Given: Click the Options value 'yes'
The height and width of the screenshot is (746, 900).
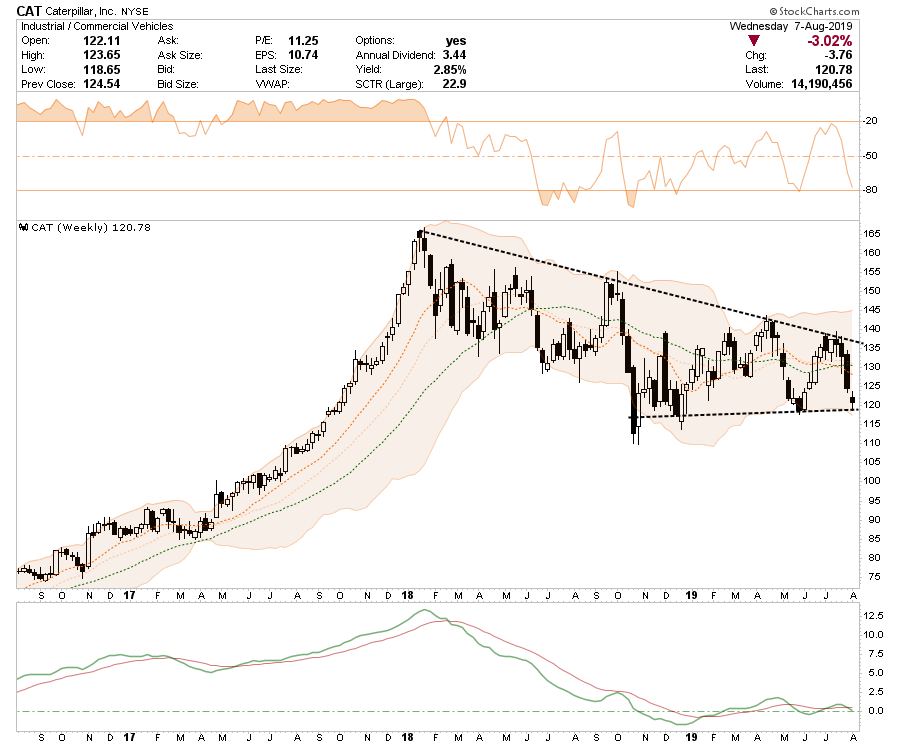Looking at the screenshot, I should 456,41.
